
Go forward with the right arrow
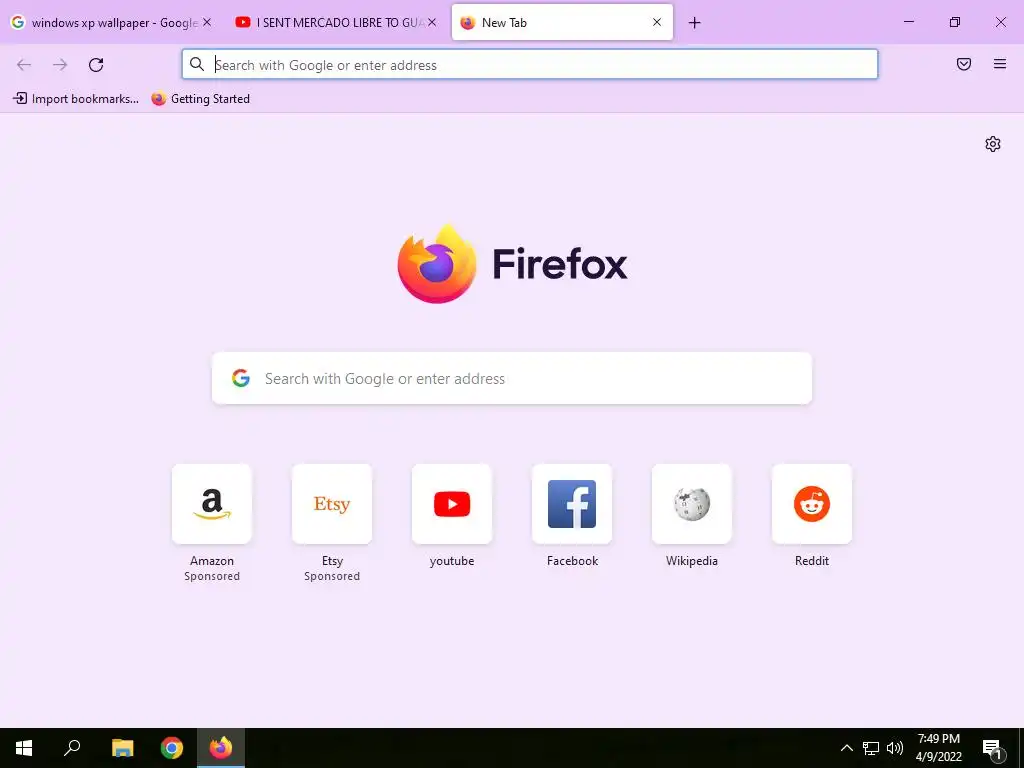[x=60, y=65]
